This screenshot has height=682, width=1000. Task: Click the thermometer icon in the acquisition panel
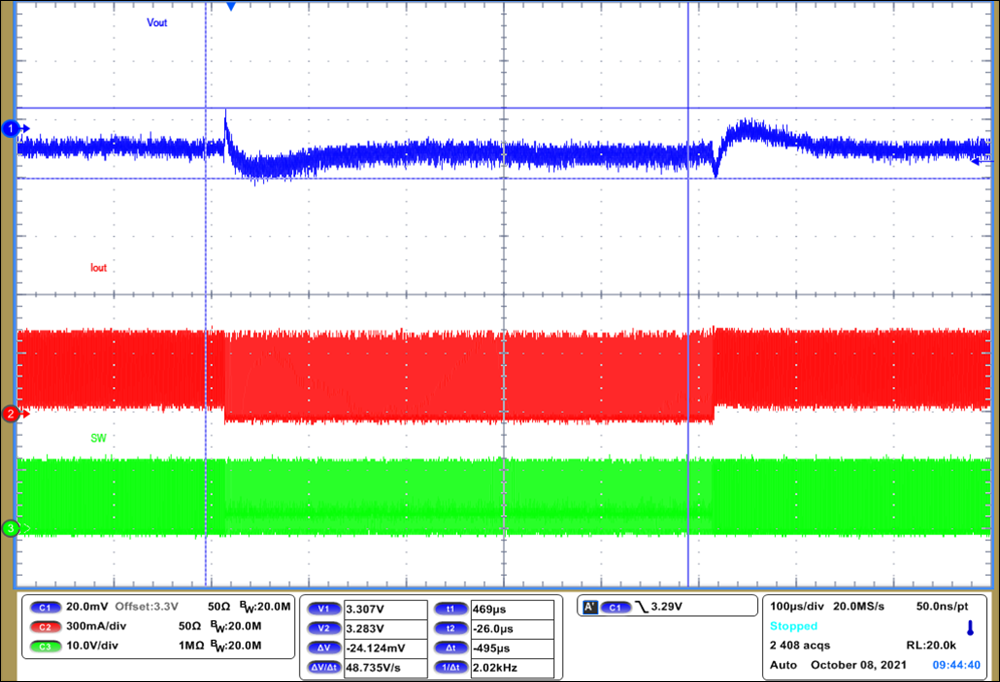click(x=971, y=628)
